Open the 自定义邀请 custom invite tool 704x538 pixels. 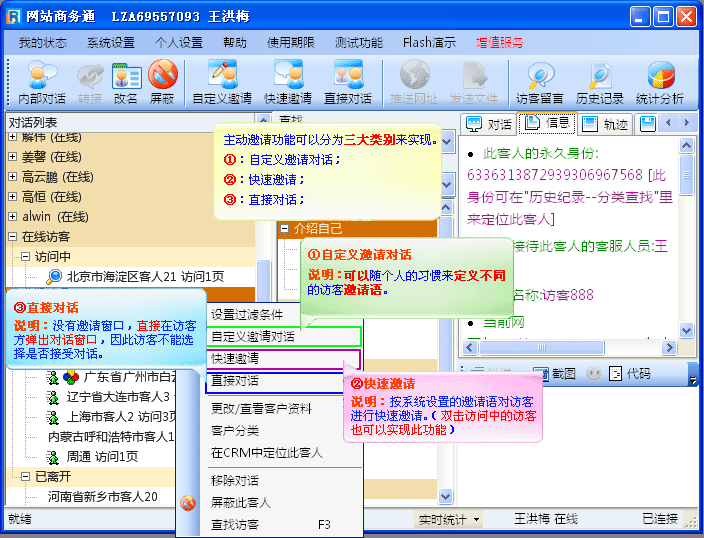[x=222, y=82]
